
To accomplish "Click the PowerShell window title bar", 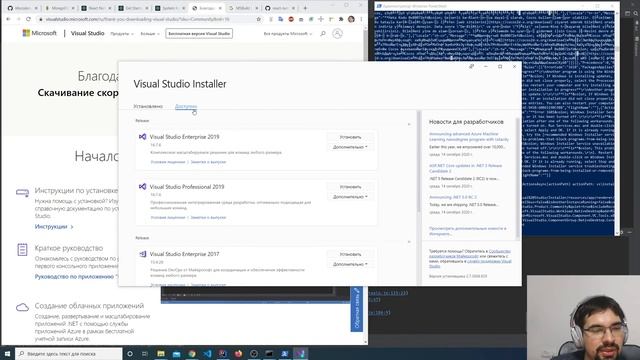I will tap(496, 6).
